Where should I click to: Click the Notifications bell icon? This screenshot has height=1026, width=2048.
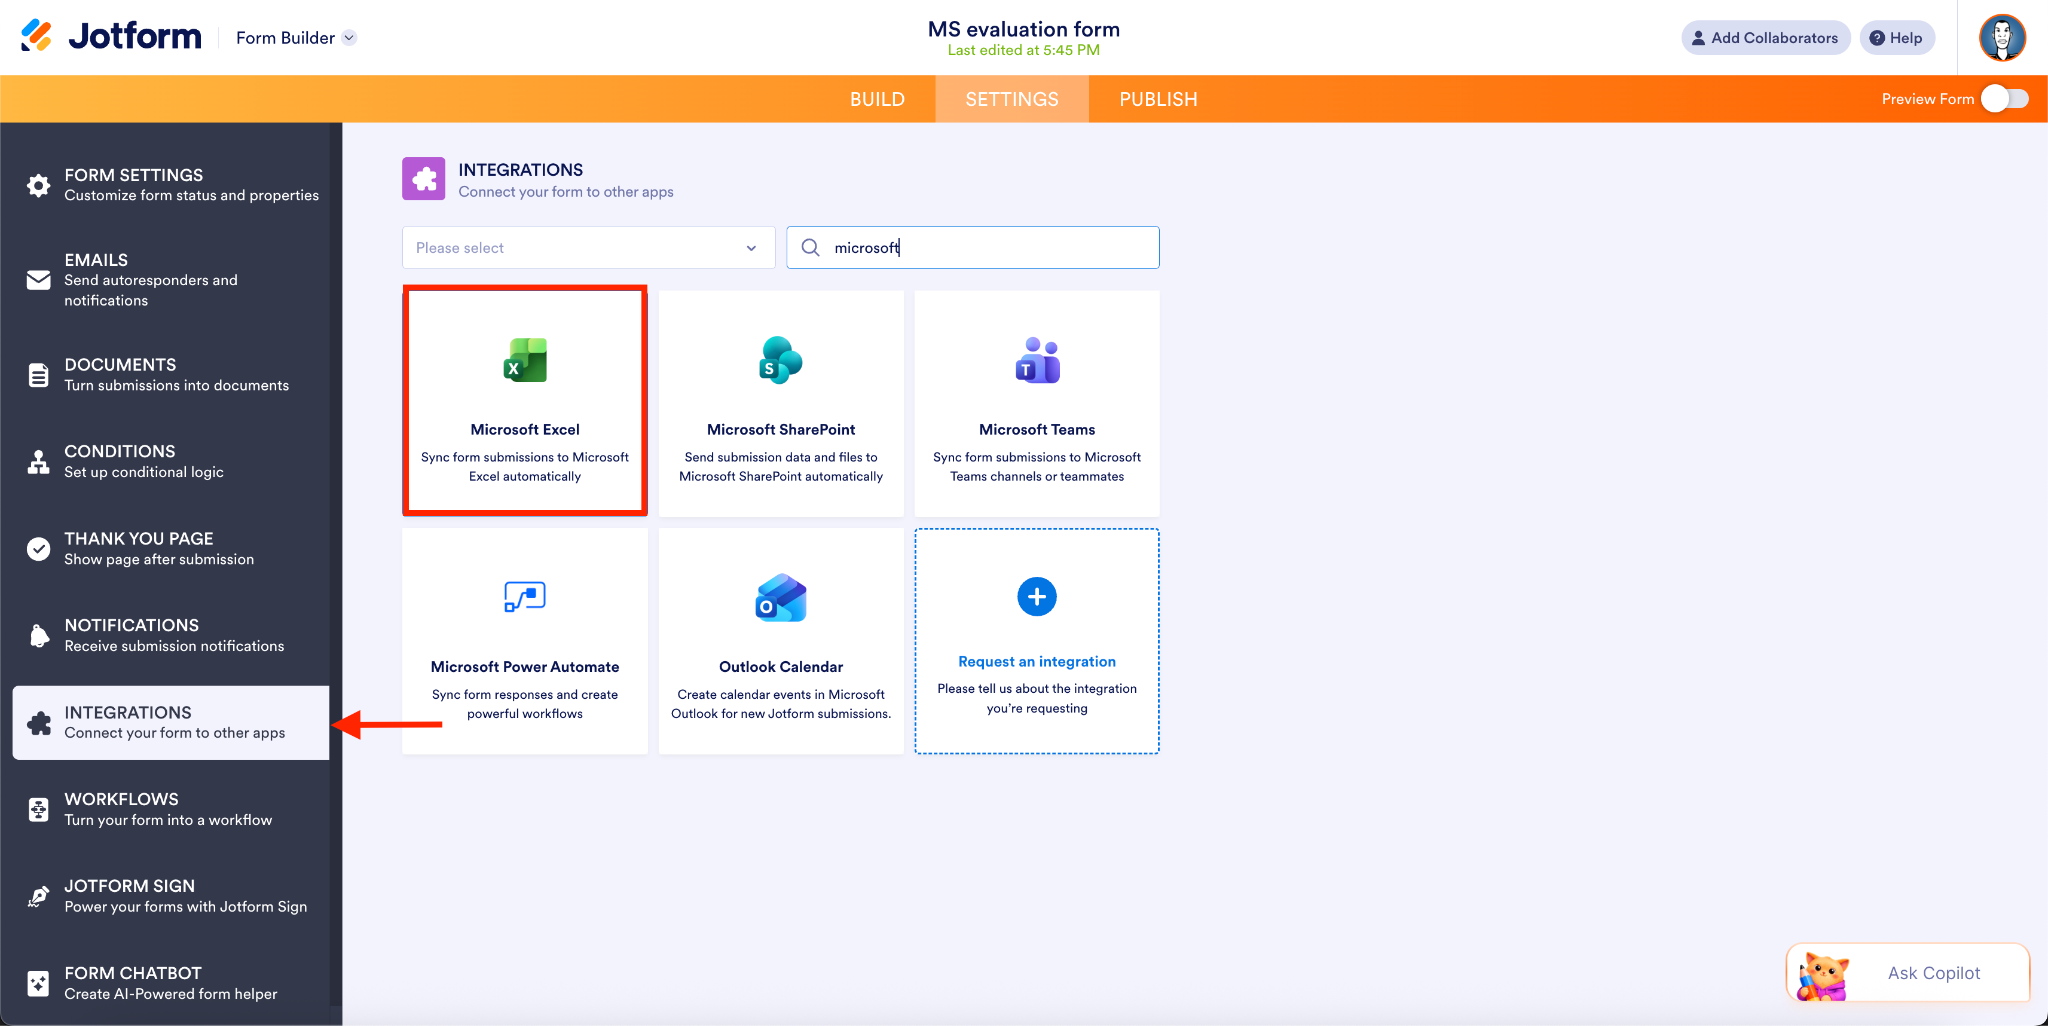tap(37, 634)
